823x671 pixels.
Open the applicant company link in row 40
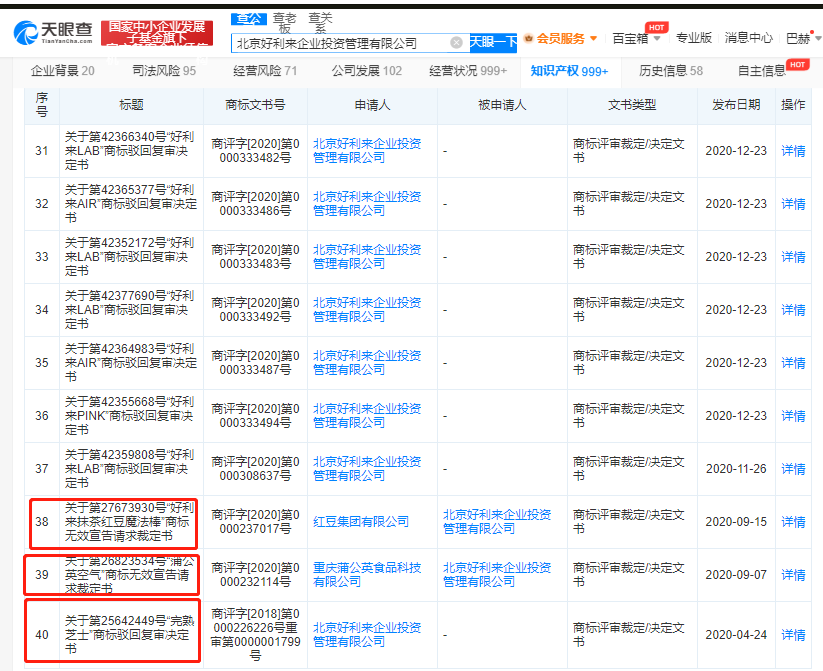pos(367,635)
